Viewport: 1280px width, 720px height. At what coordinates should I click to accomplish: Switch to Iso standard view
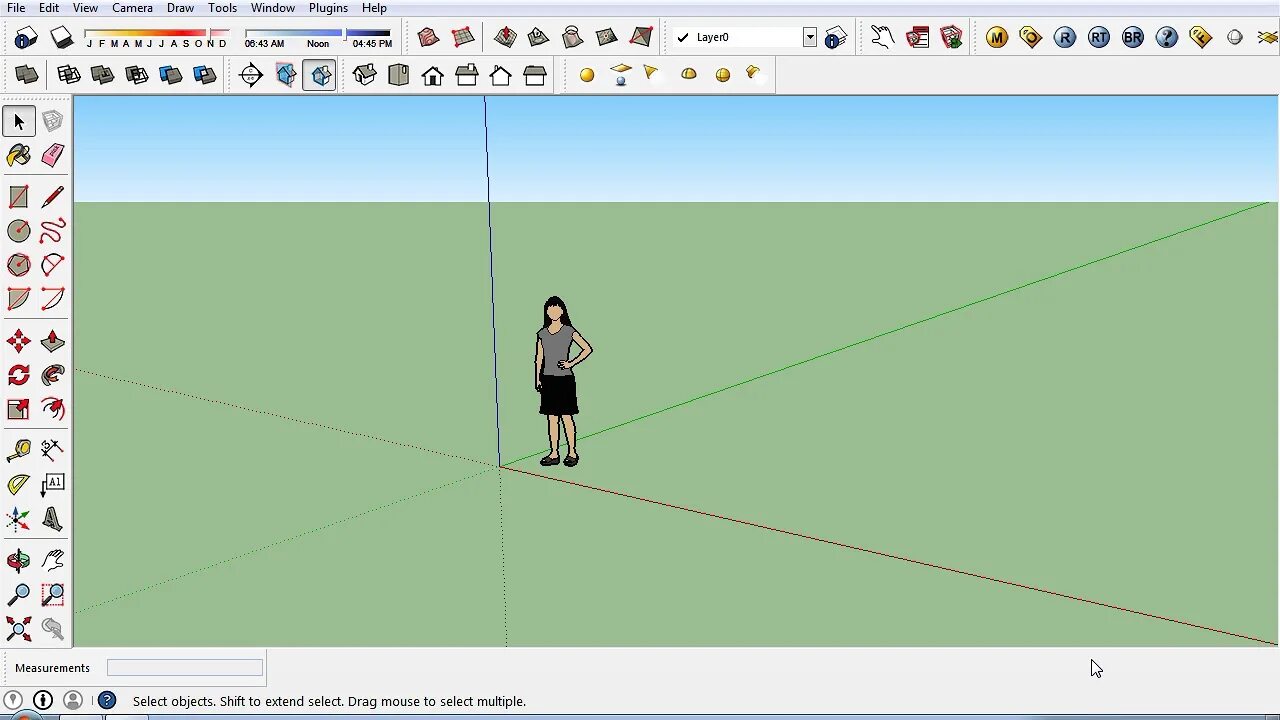365,75
